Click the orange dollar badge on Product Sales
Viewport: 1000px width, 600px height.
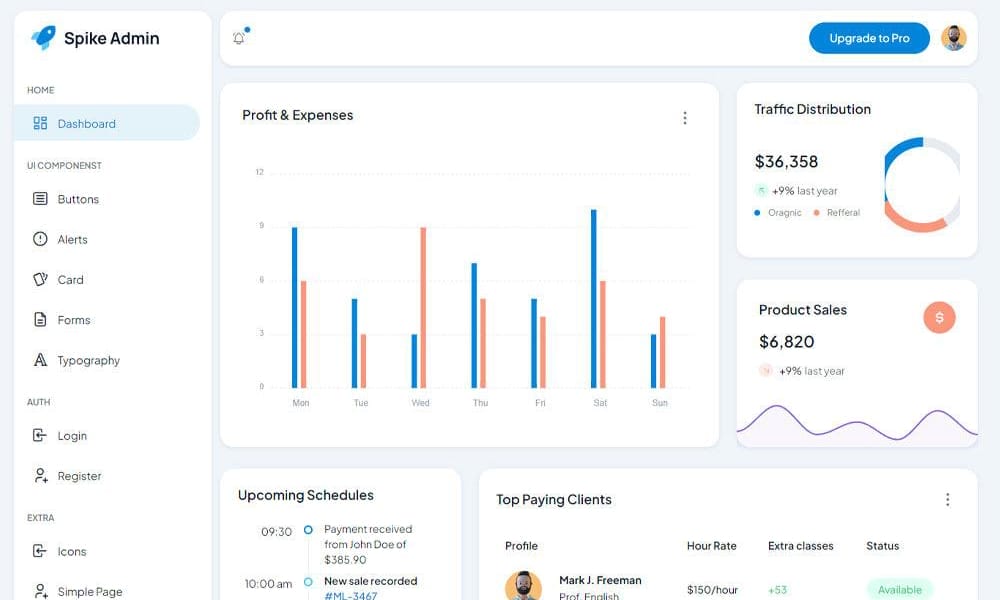pyautogui.click(x=938, y=318)
